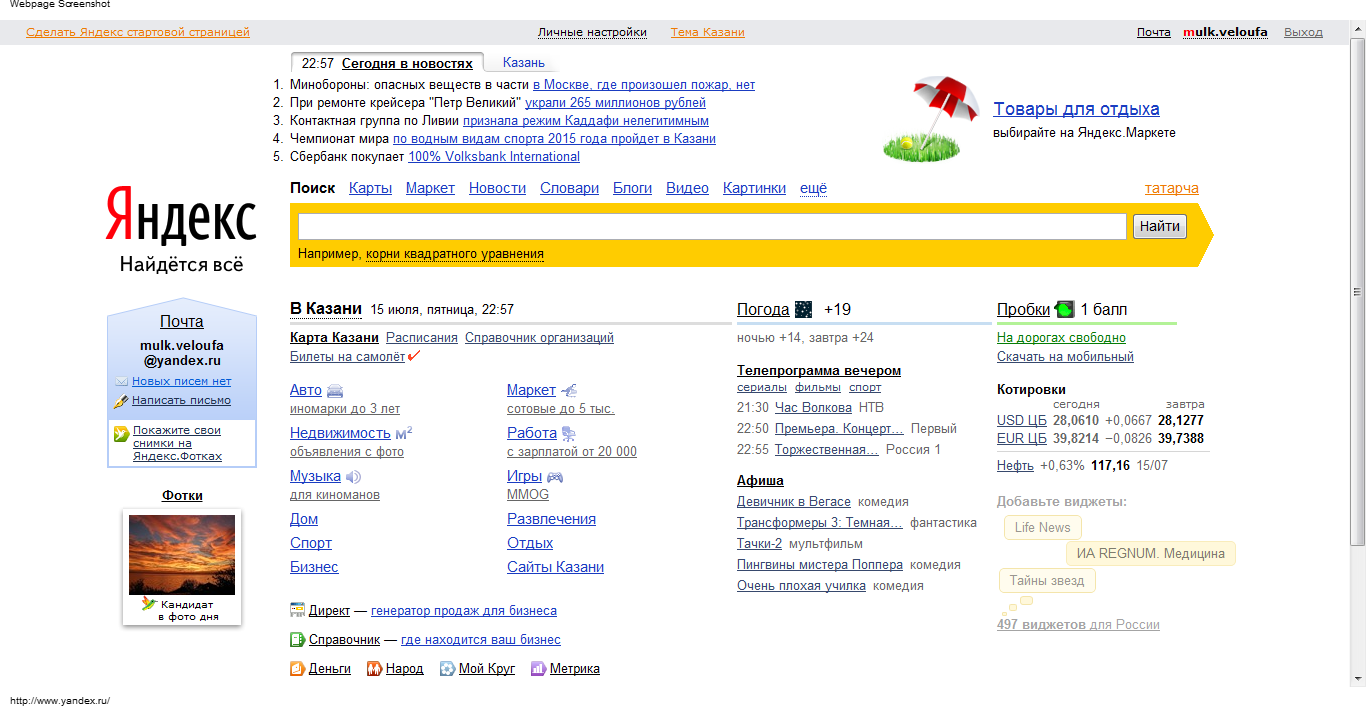Click the Найти search button
The height and width of the screenshot is (707, 1366).
tap(1160, 227)
